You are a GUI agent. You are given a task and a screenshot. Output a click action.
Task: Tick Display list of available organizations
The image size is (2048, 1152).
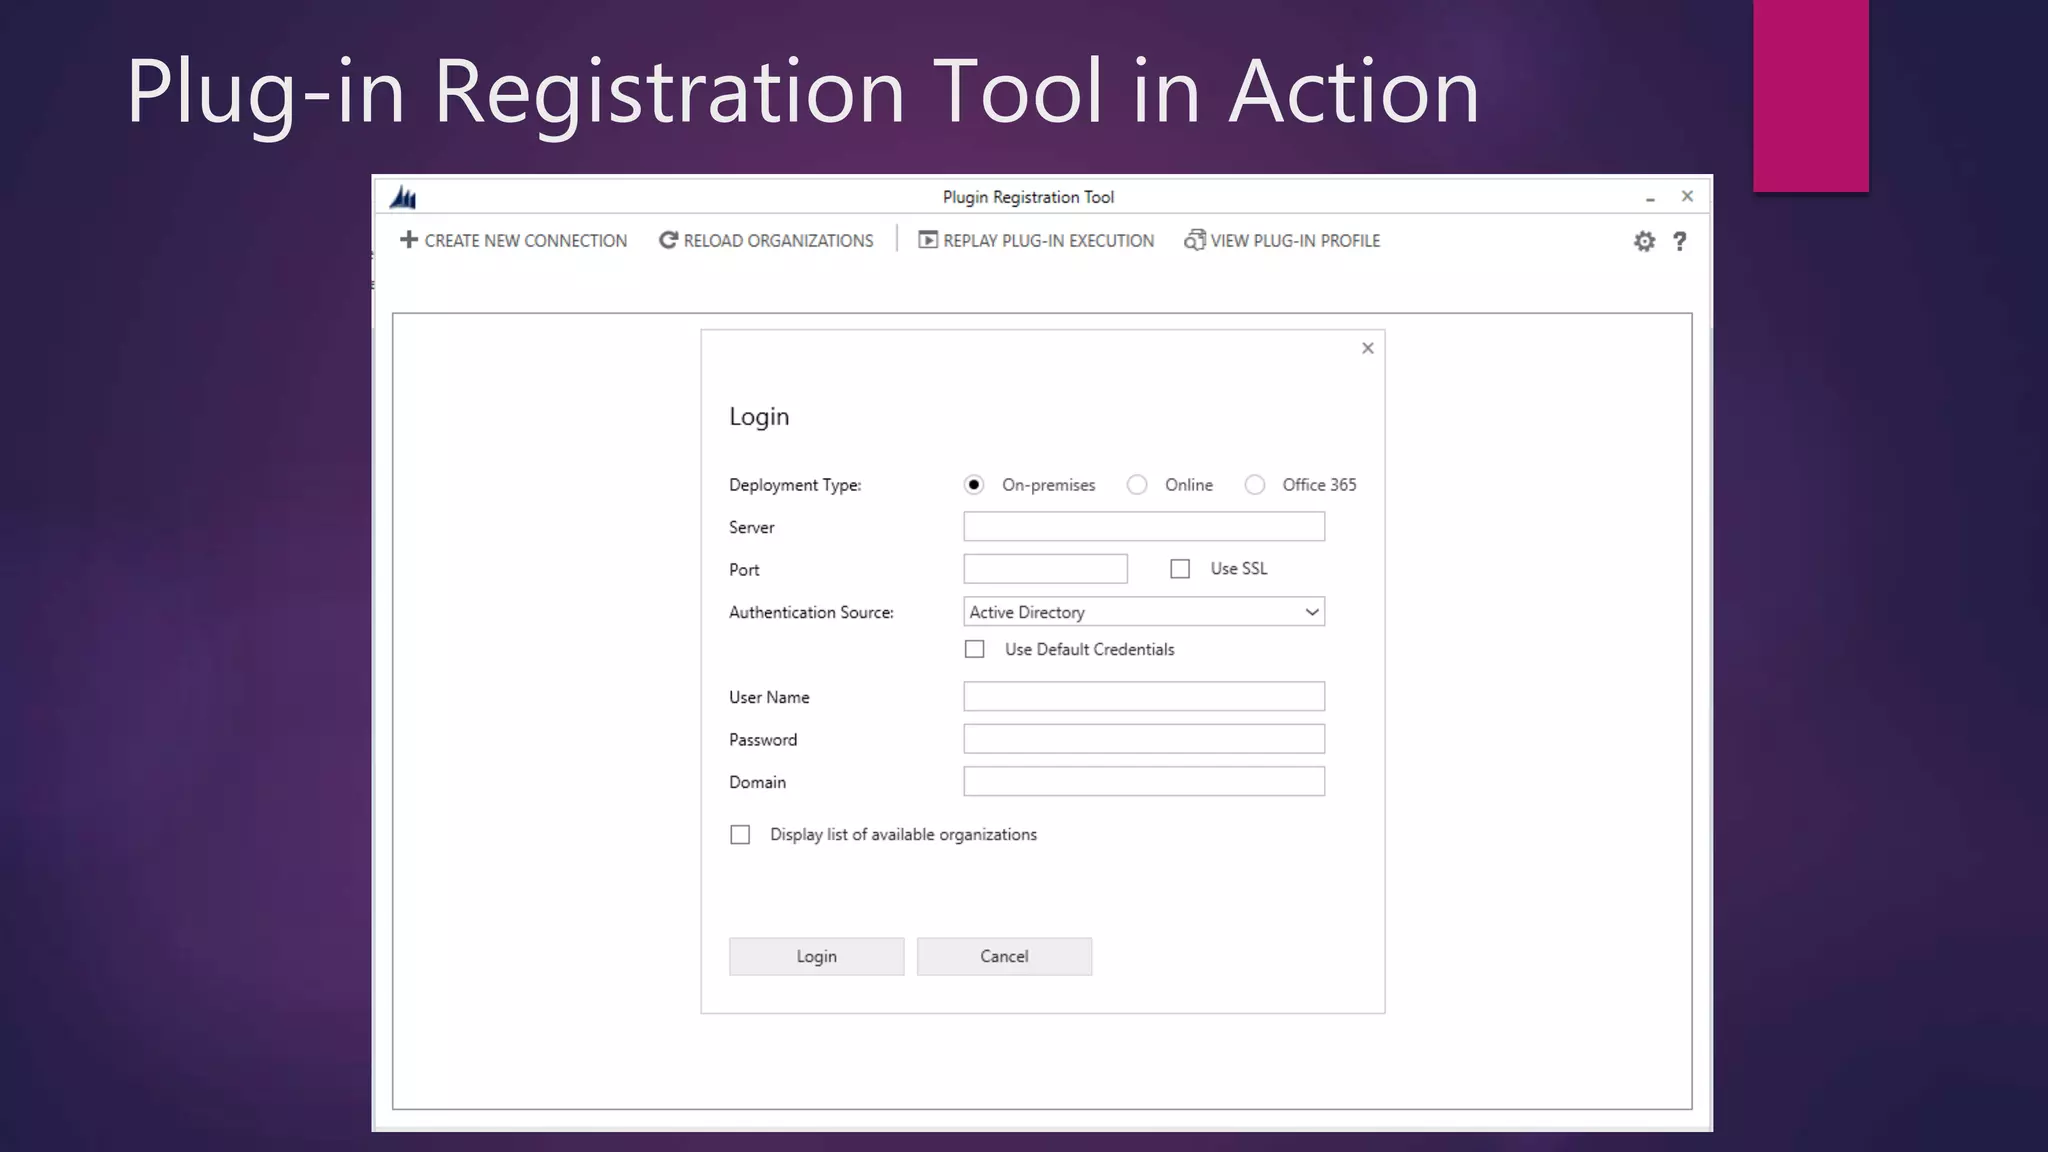(x=740, y=835)
